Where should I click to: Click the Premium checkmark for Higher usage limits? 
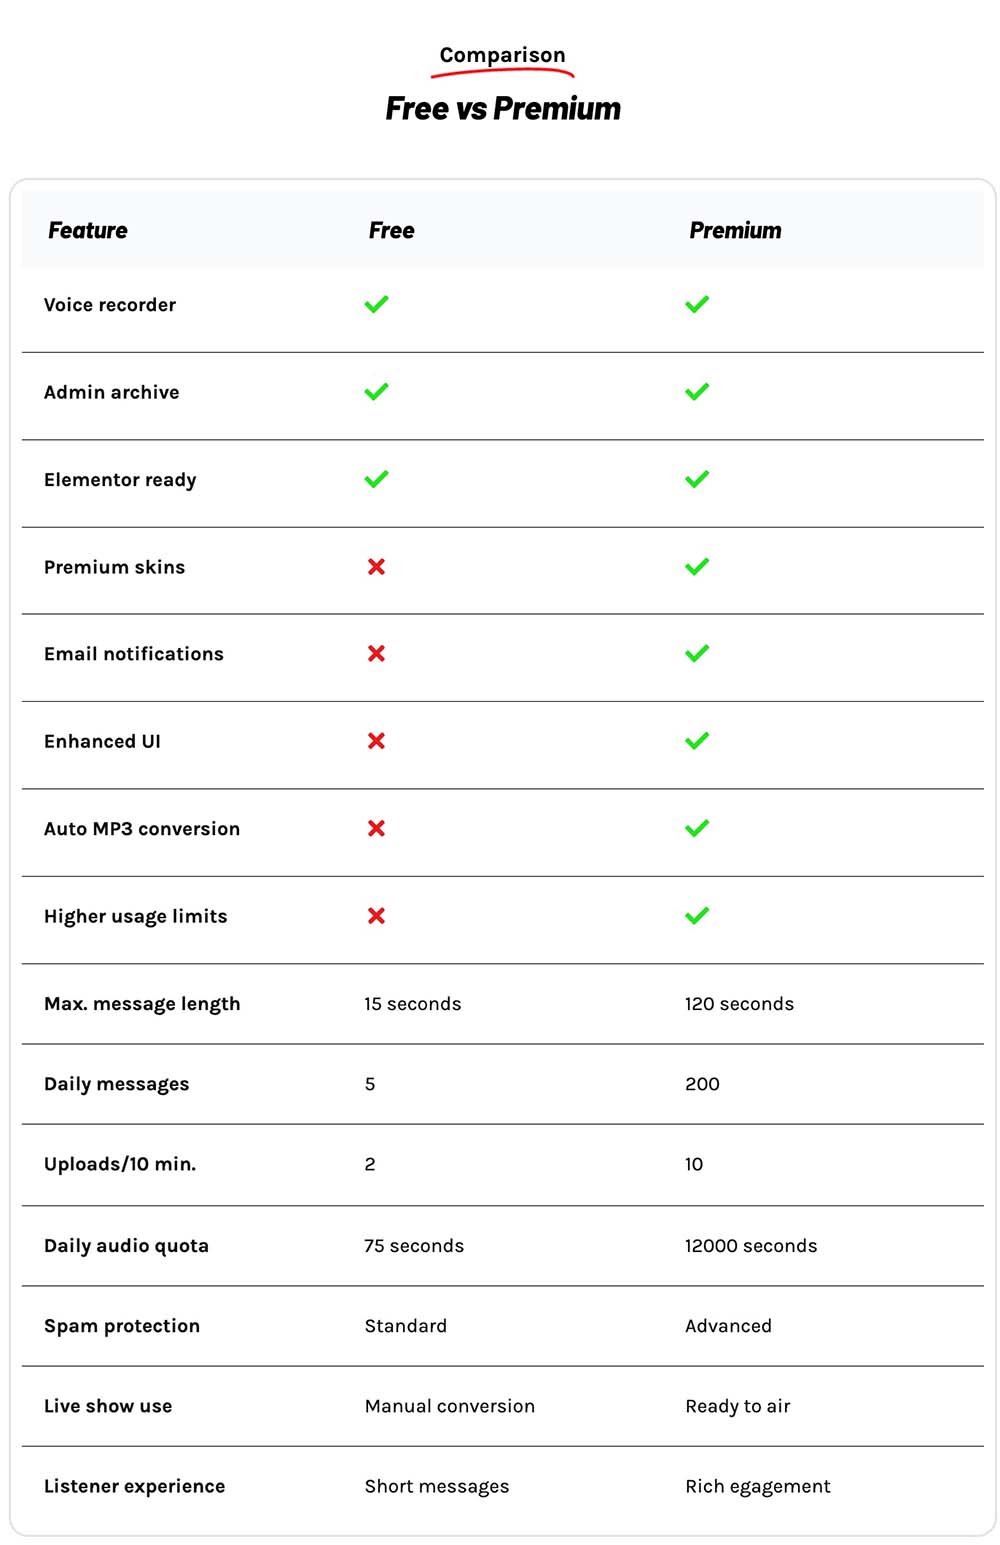pos(697,916)
